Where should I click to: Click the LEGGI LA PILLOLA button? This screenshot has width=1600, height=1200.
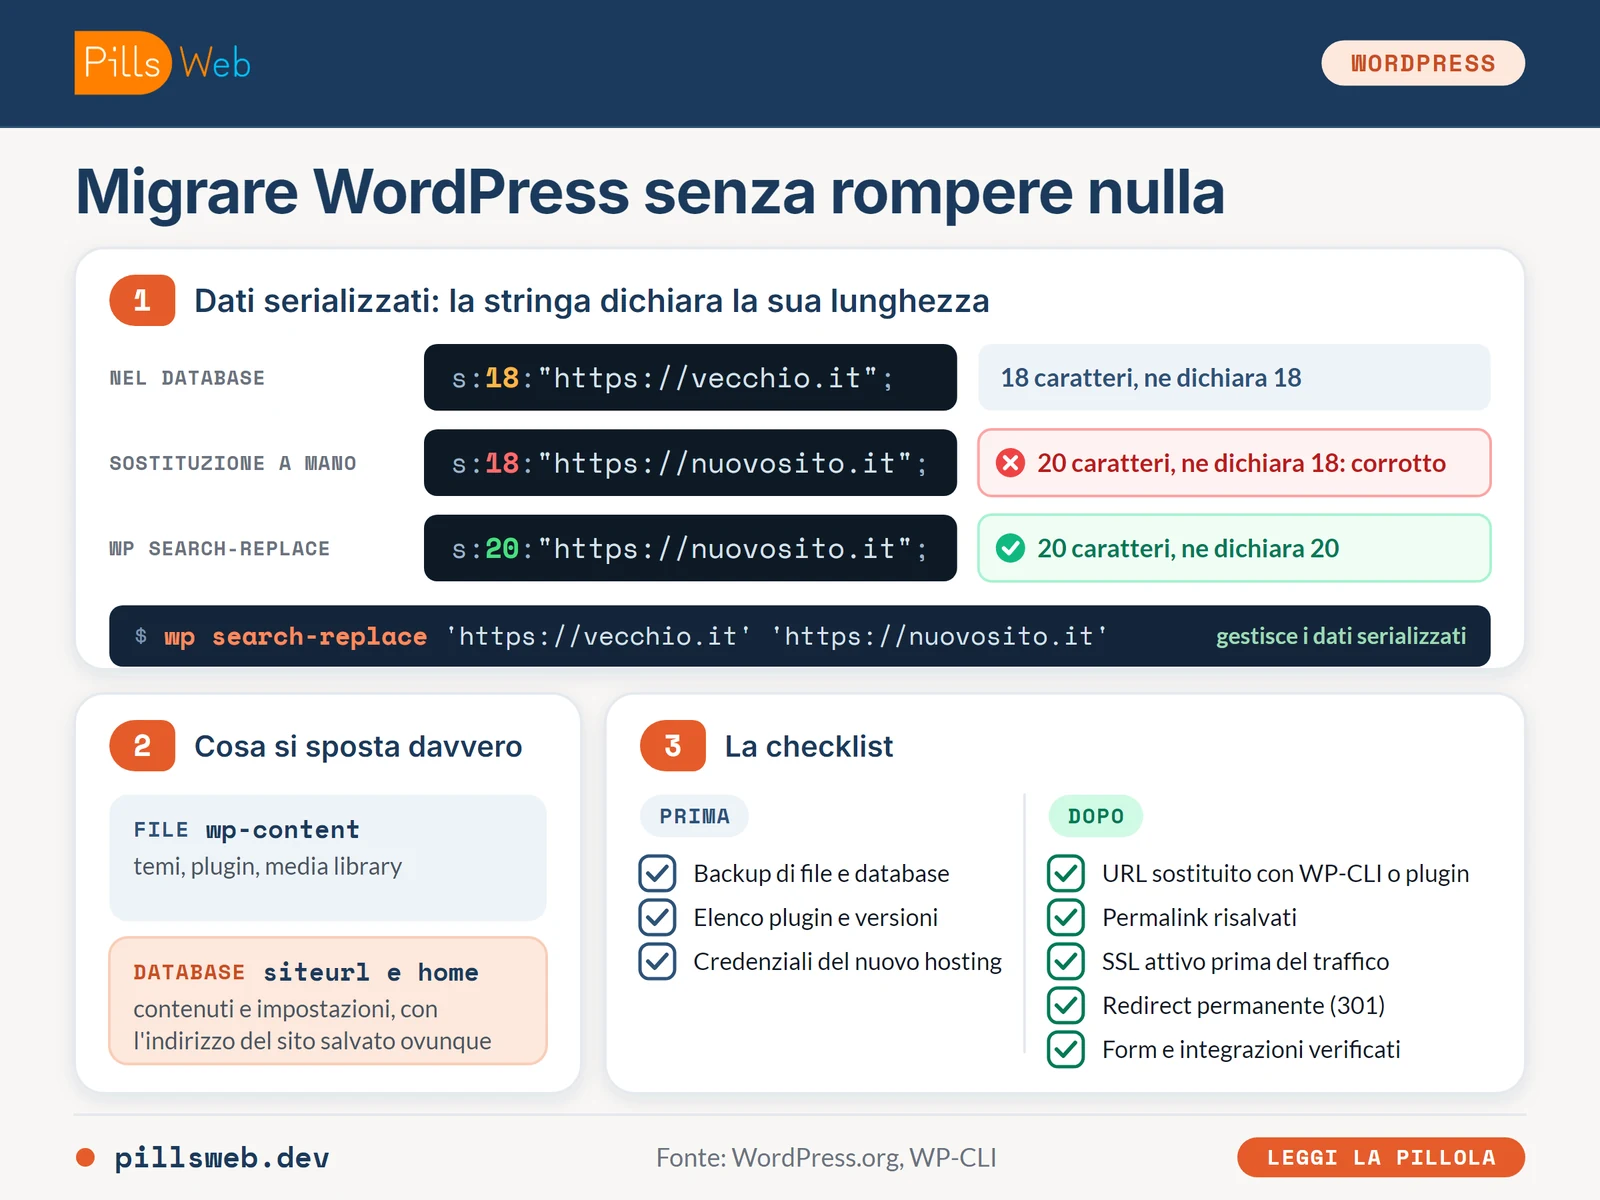tap(1381, 1157)
